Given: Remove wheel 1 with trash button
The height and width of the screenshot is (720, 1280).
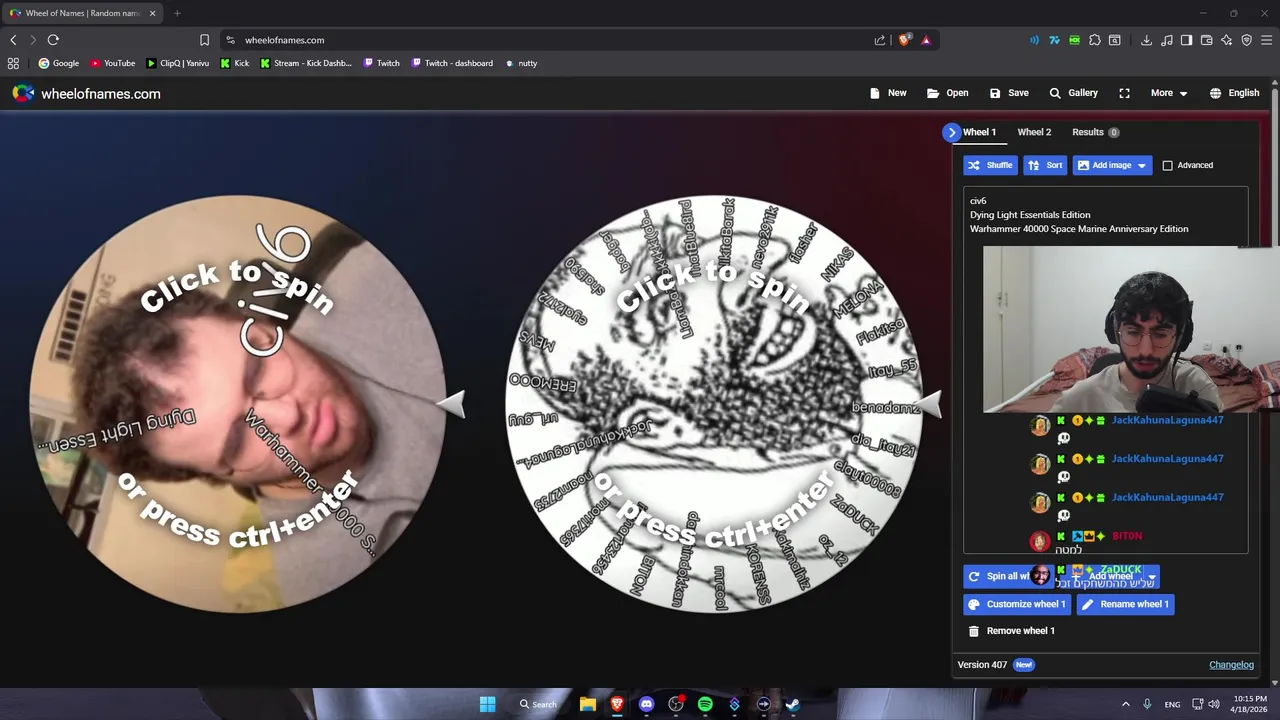Looking at the screenshot, I should pos(1011,631).
